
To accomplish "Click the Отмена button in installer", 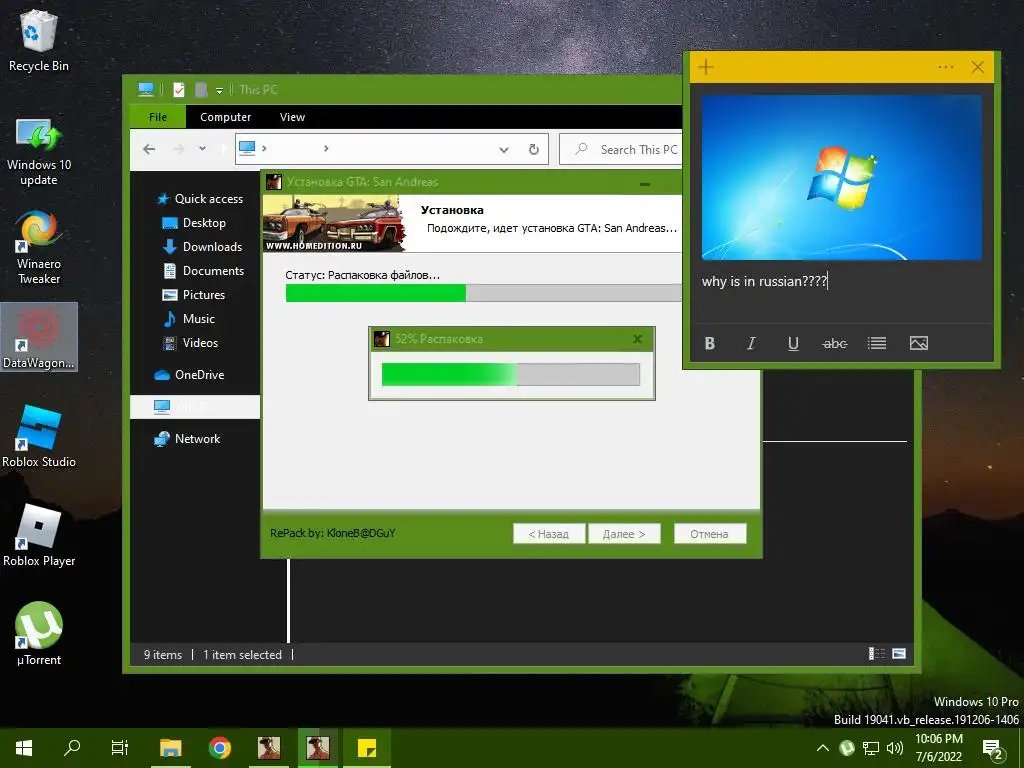I will click(710, 534).
